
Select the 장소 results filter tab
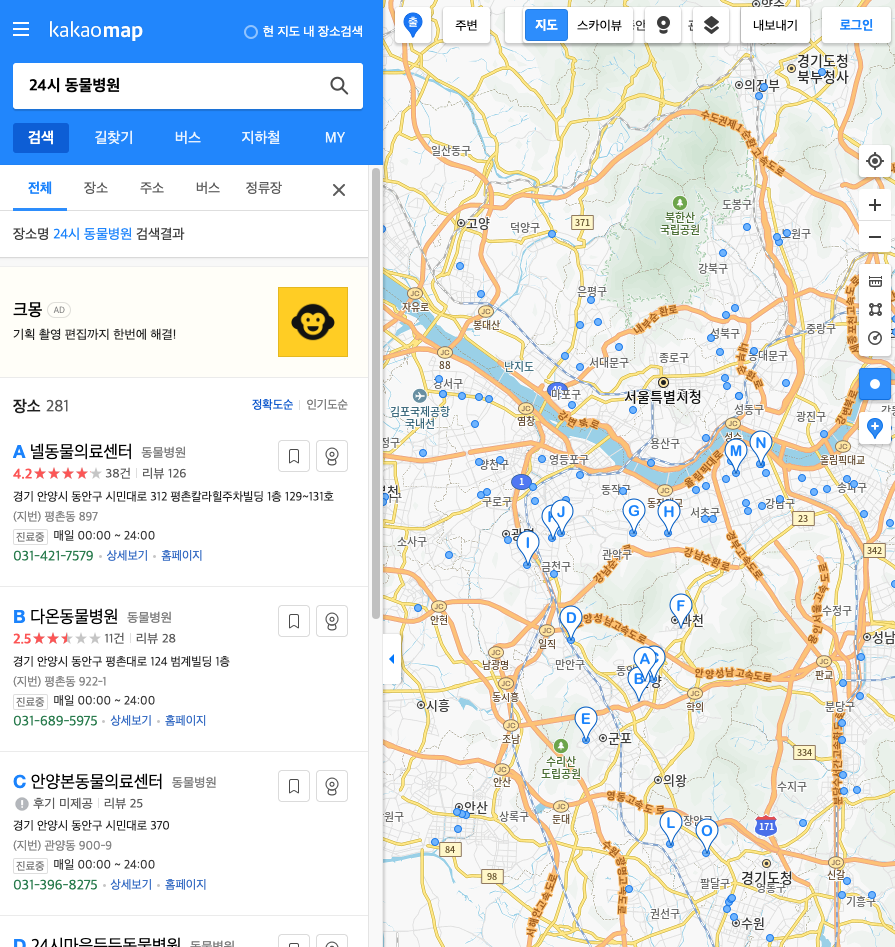(95, 188)
